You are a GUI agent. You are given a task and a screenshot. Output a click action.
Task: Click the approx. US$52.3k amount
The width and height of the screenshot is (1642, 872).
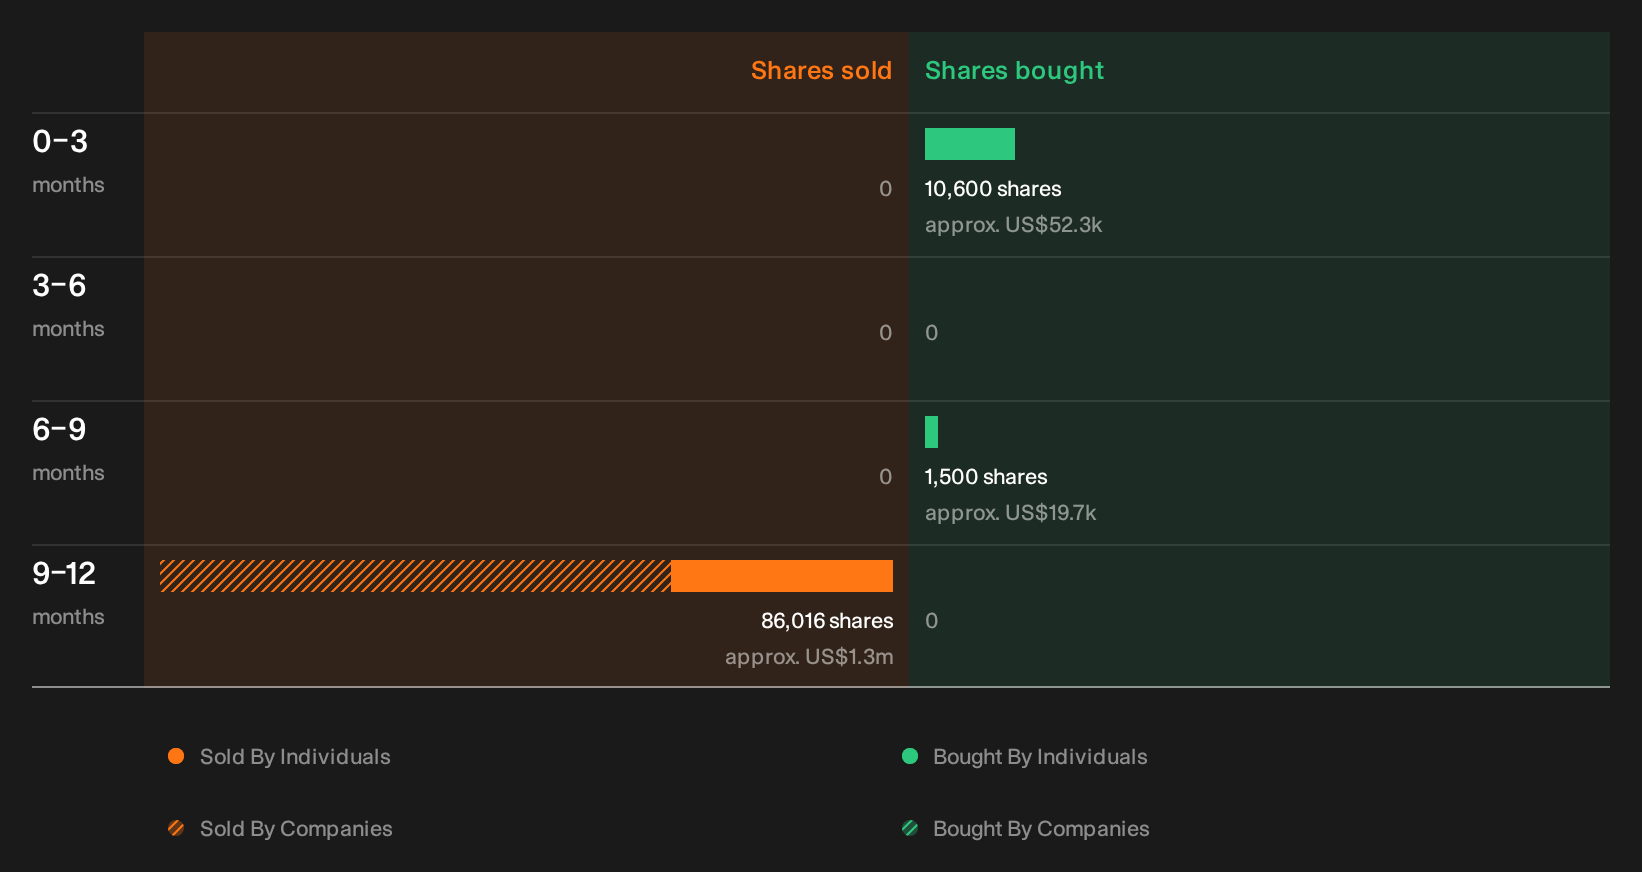[1013, 225]
